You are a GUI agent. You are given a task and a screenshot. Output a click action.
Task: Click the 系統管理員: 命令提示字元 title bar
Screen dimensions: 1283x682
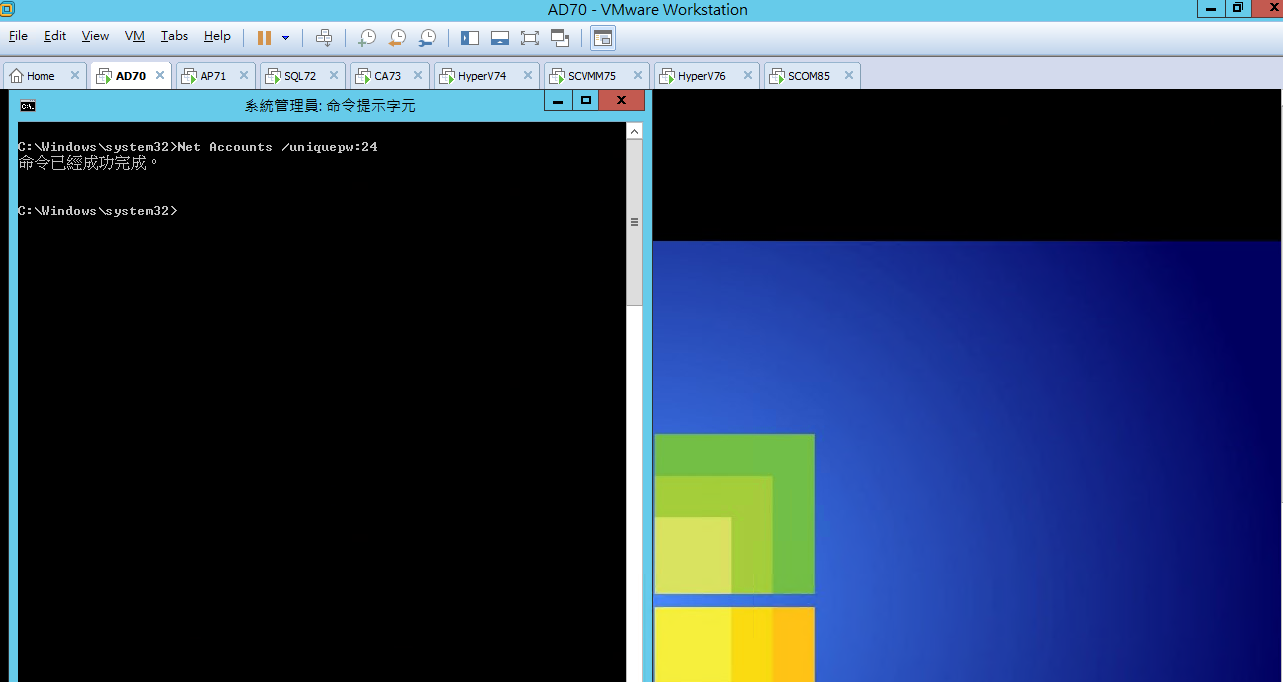(330, 105)
